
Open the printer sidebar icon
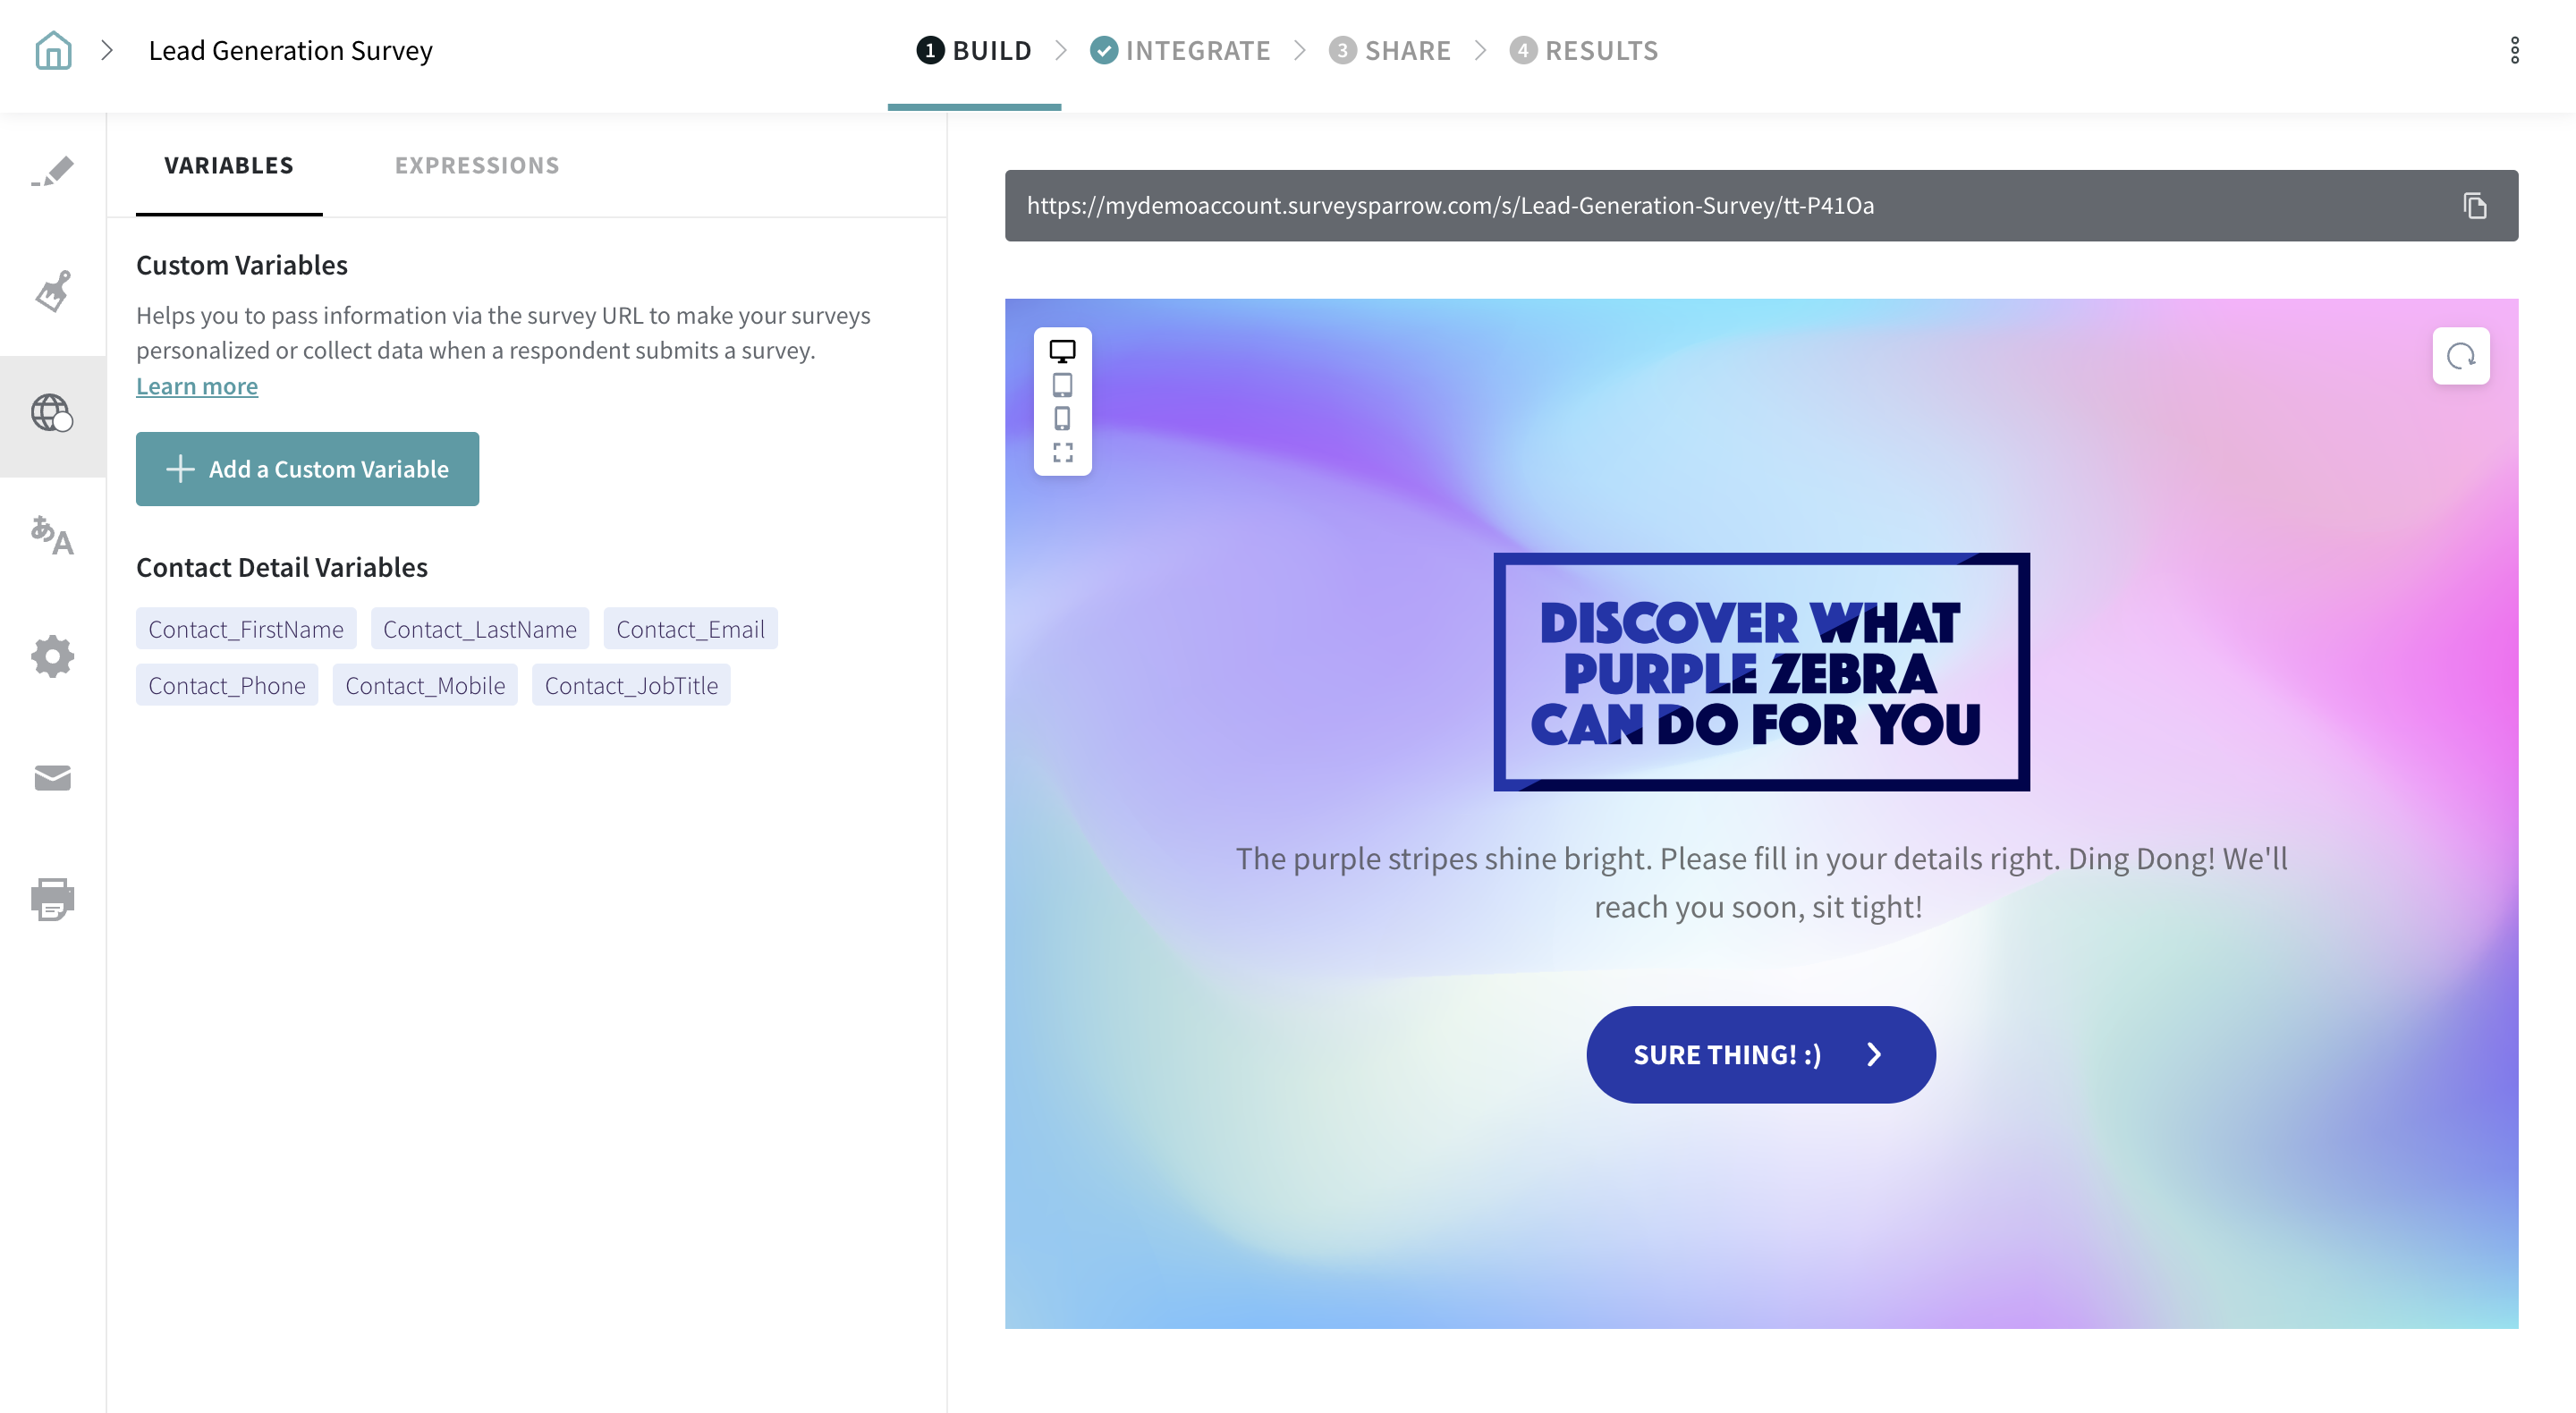coord(52,899)
